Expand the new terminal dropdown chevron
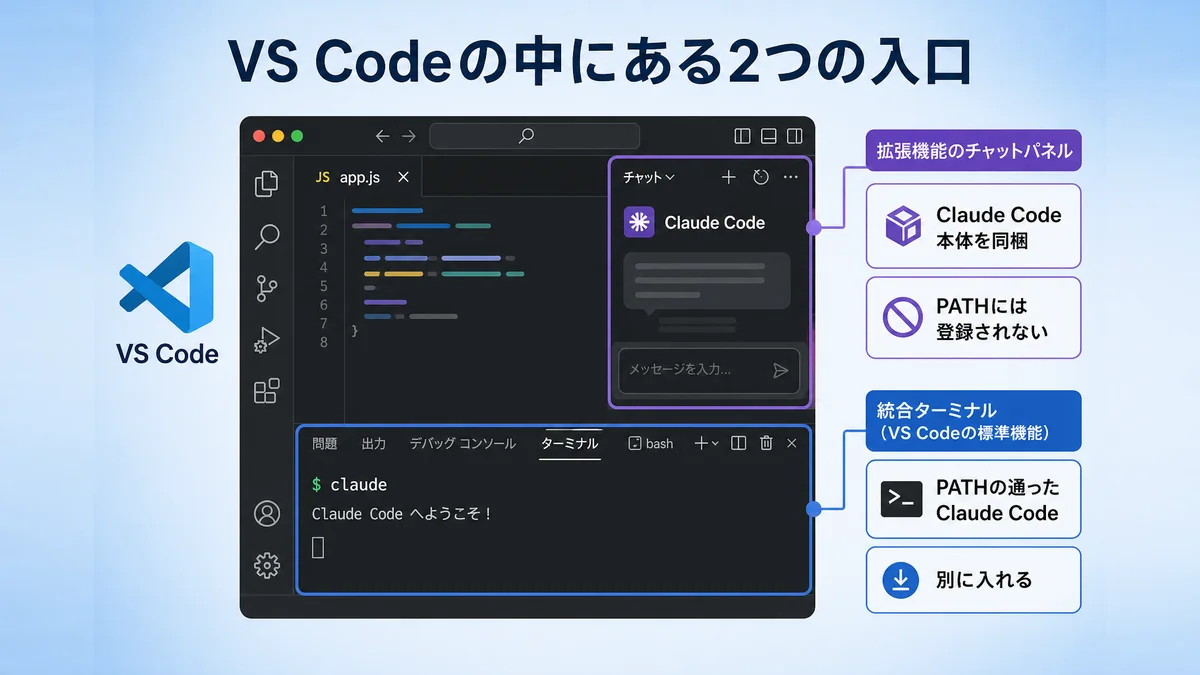This screenshot has height=675, width=1200. [x=714, y=443]
